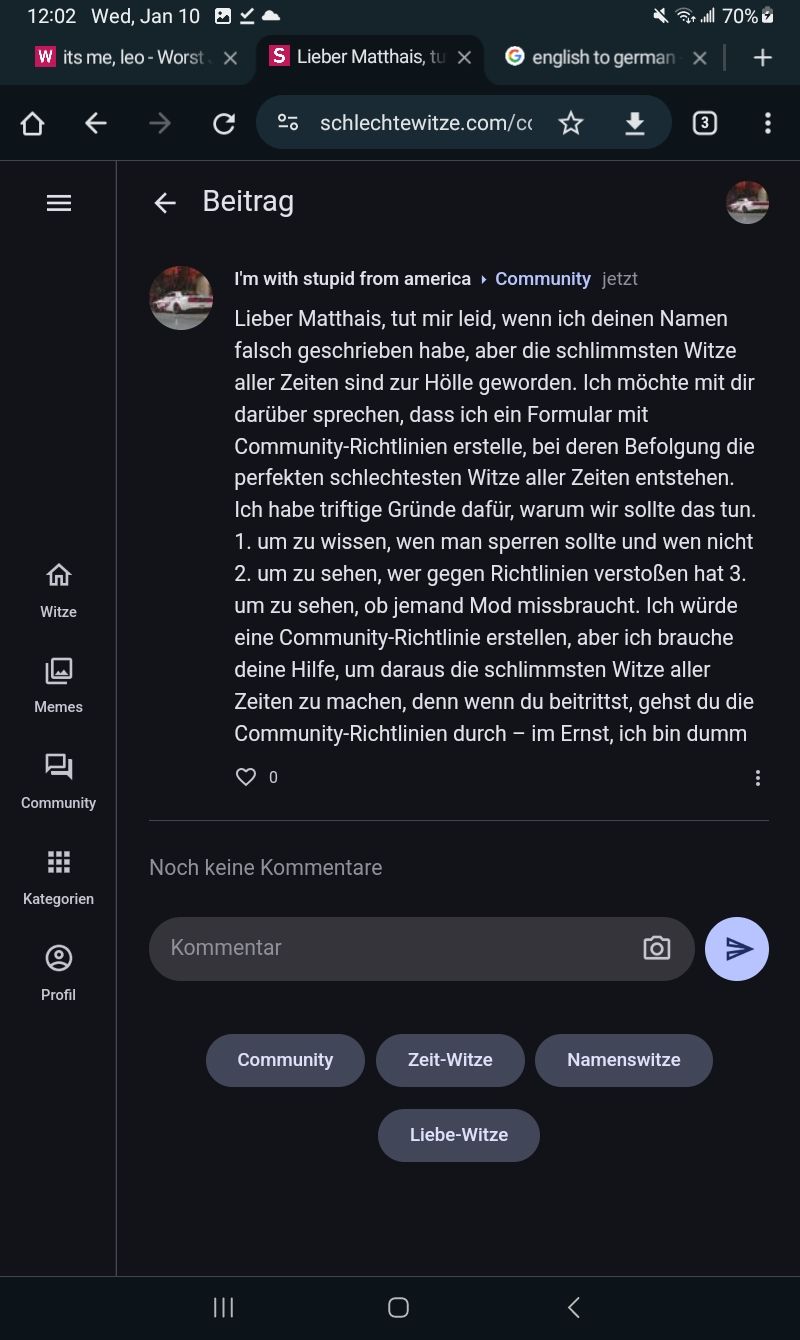Open the Profil page
This screenshot has height=1340, width=800.
[x=59, y=972]
